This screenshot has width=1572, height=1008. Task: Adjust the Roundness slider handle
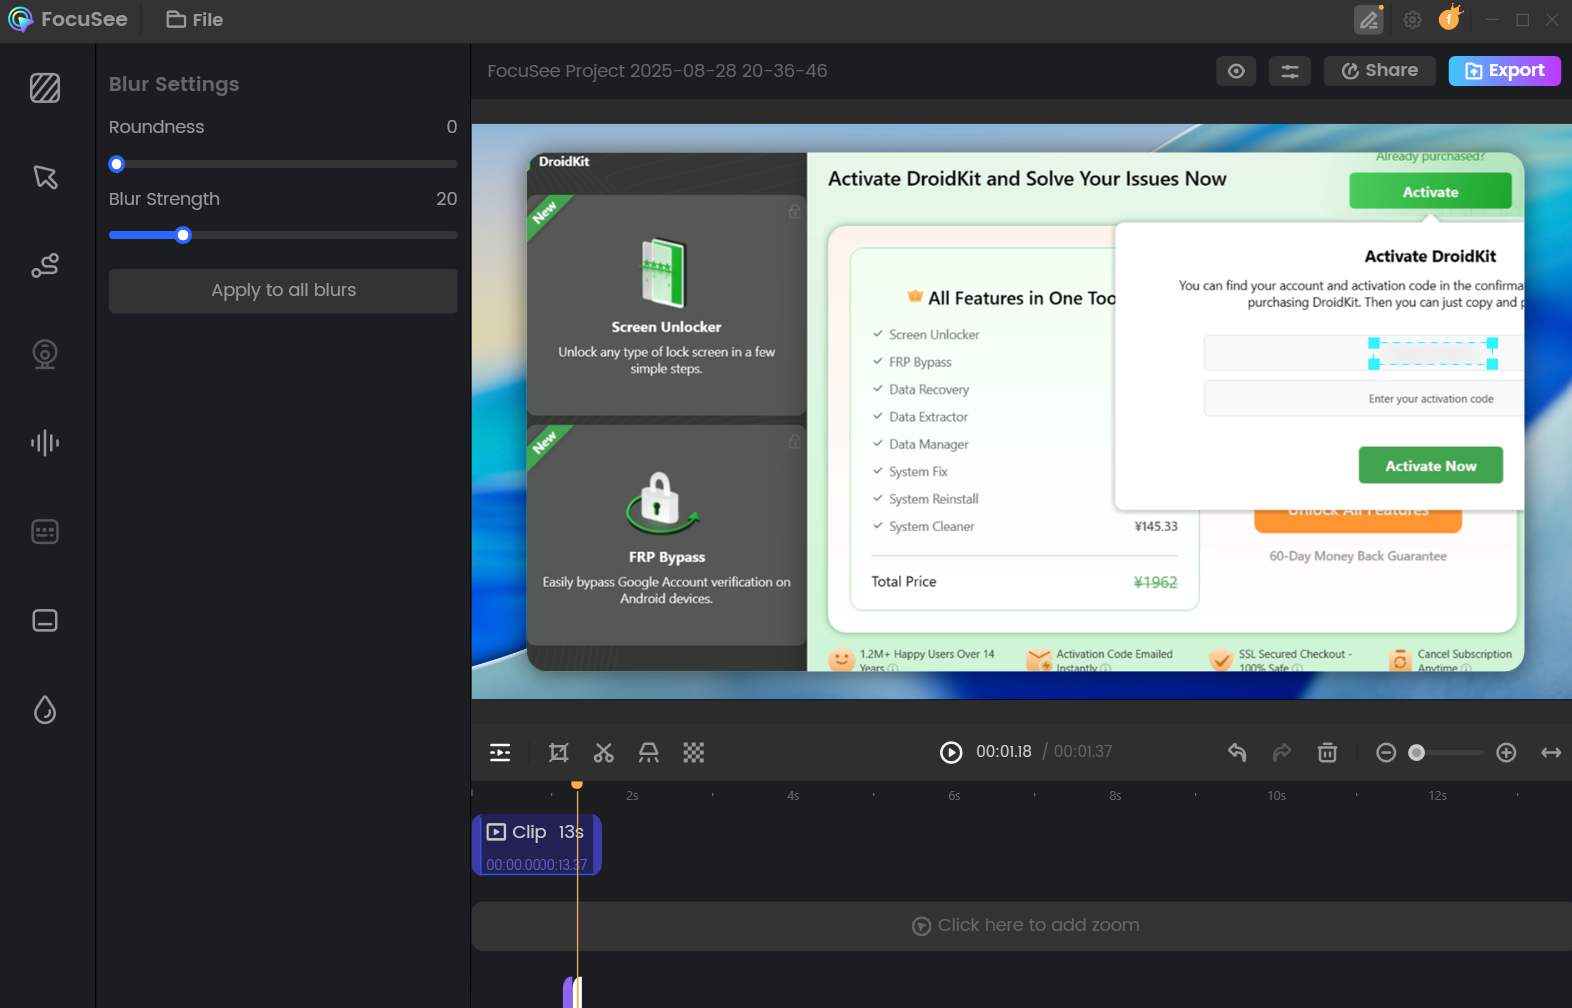117,164
